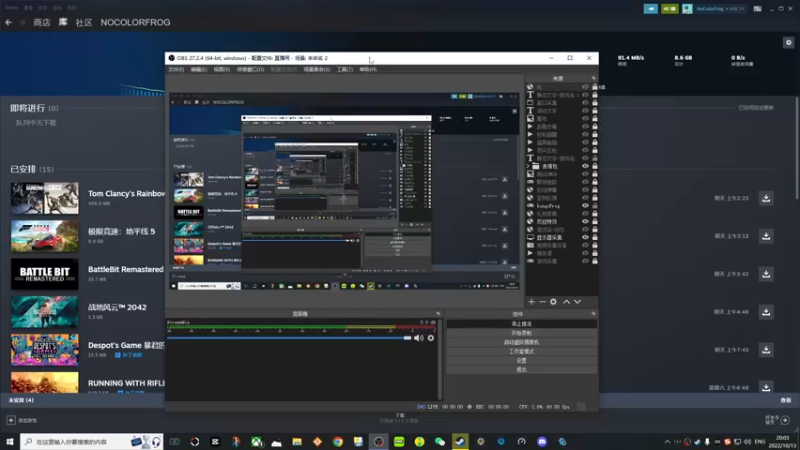800x450 pixels.
Task: Move selected source up
Action: tap(566, 302)
